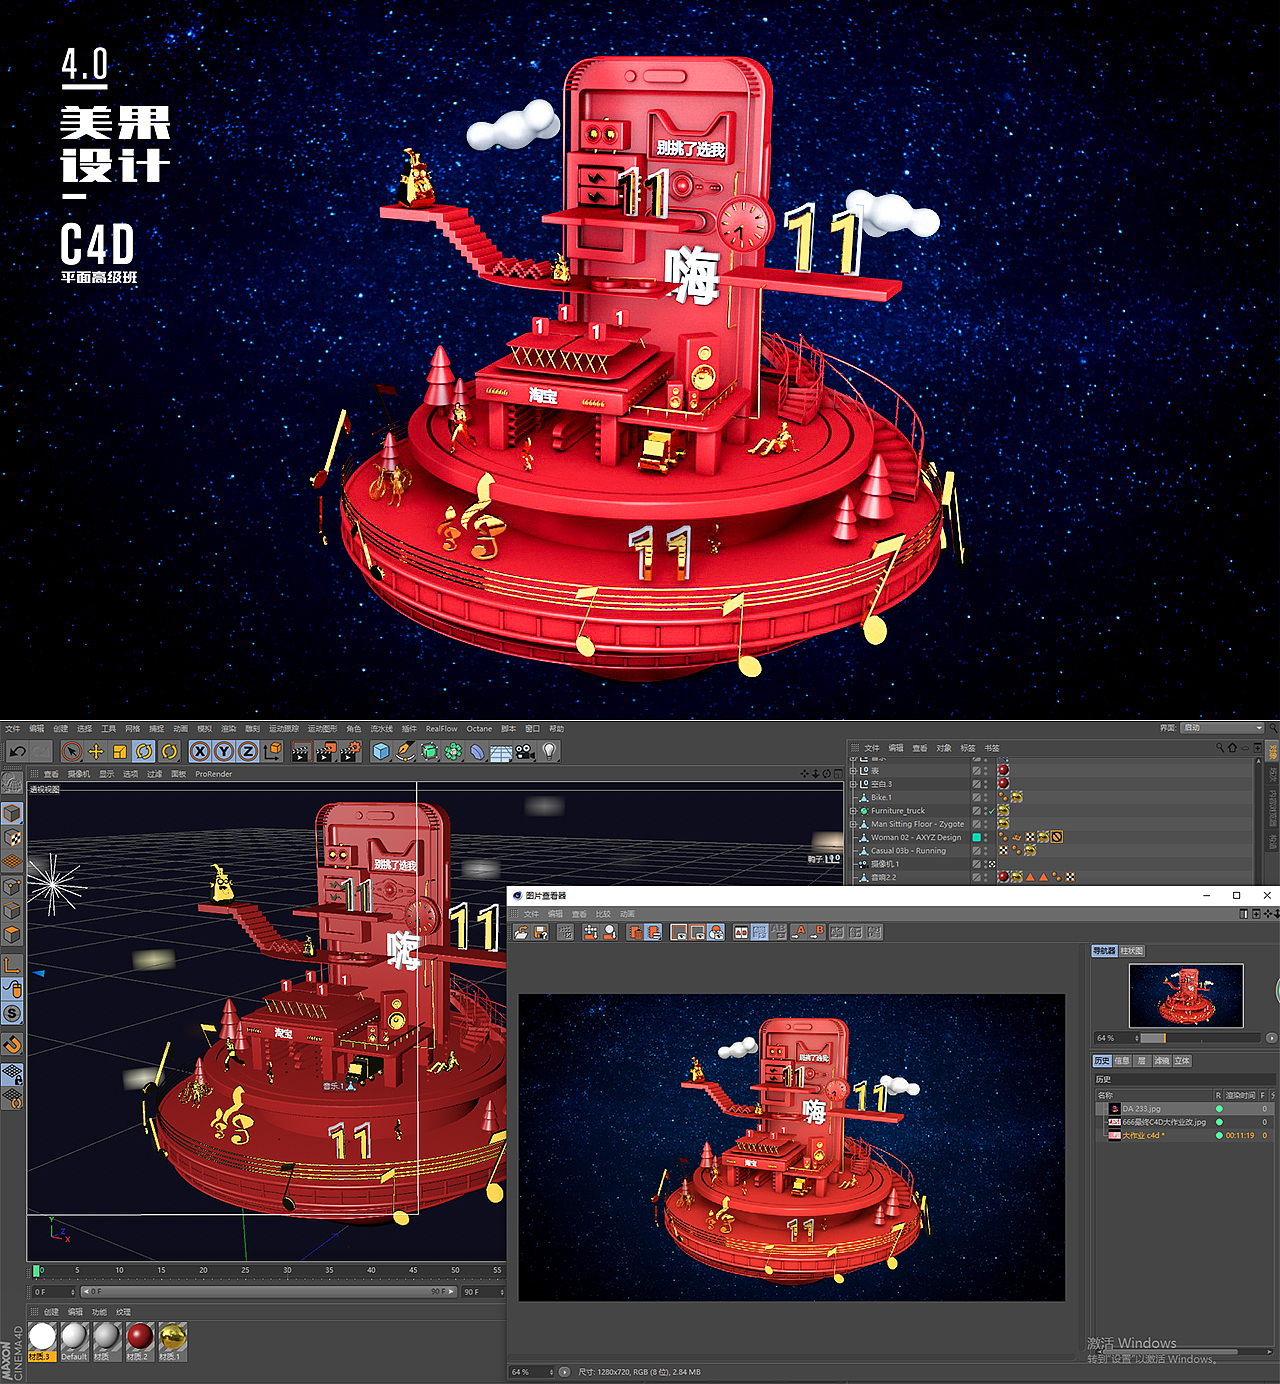Click the light bulb icon
This screenshot has height=1384, width=1280.
549,751
